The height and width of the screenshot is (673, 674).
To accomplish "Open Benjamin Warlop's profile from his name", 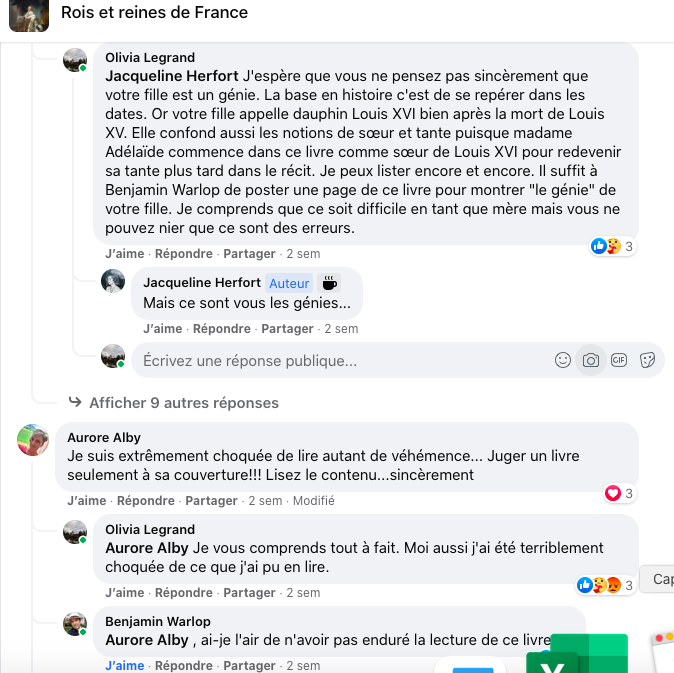I will [158, 621].
